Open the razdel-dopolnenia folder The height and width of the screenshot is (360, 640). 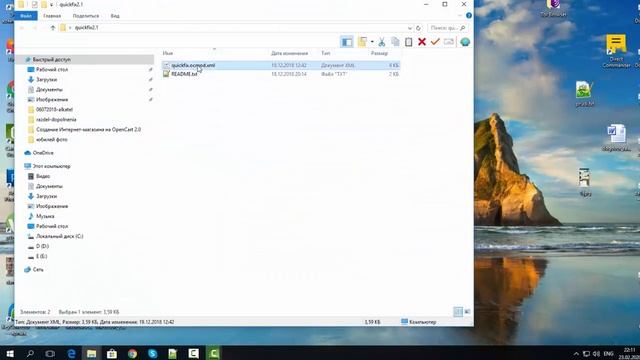point(56,120)
